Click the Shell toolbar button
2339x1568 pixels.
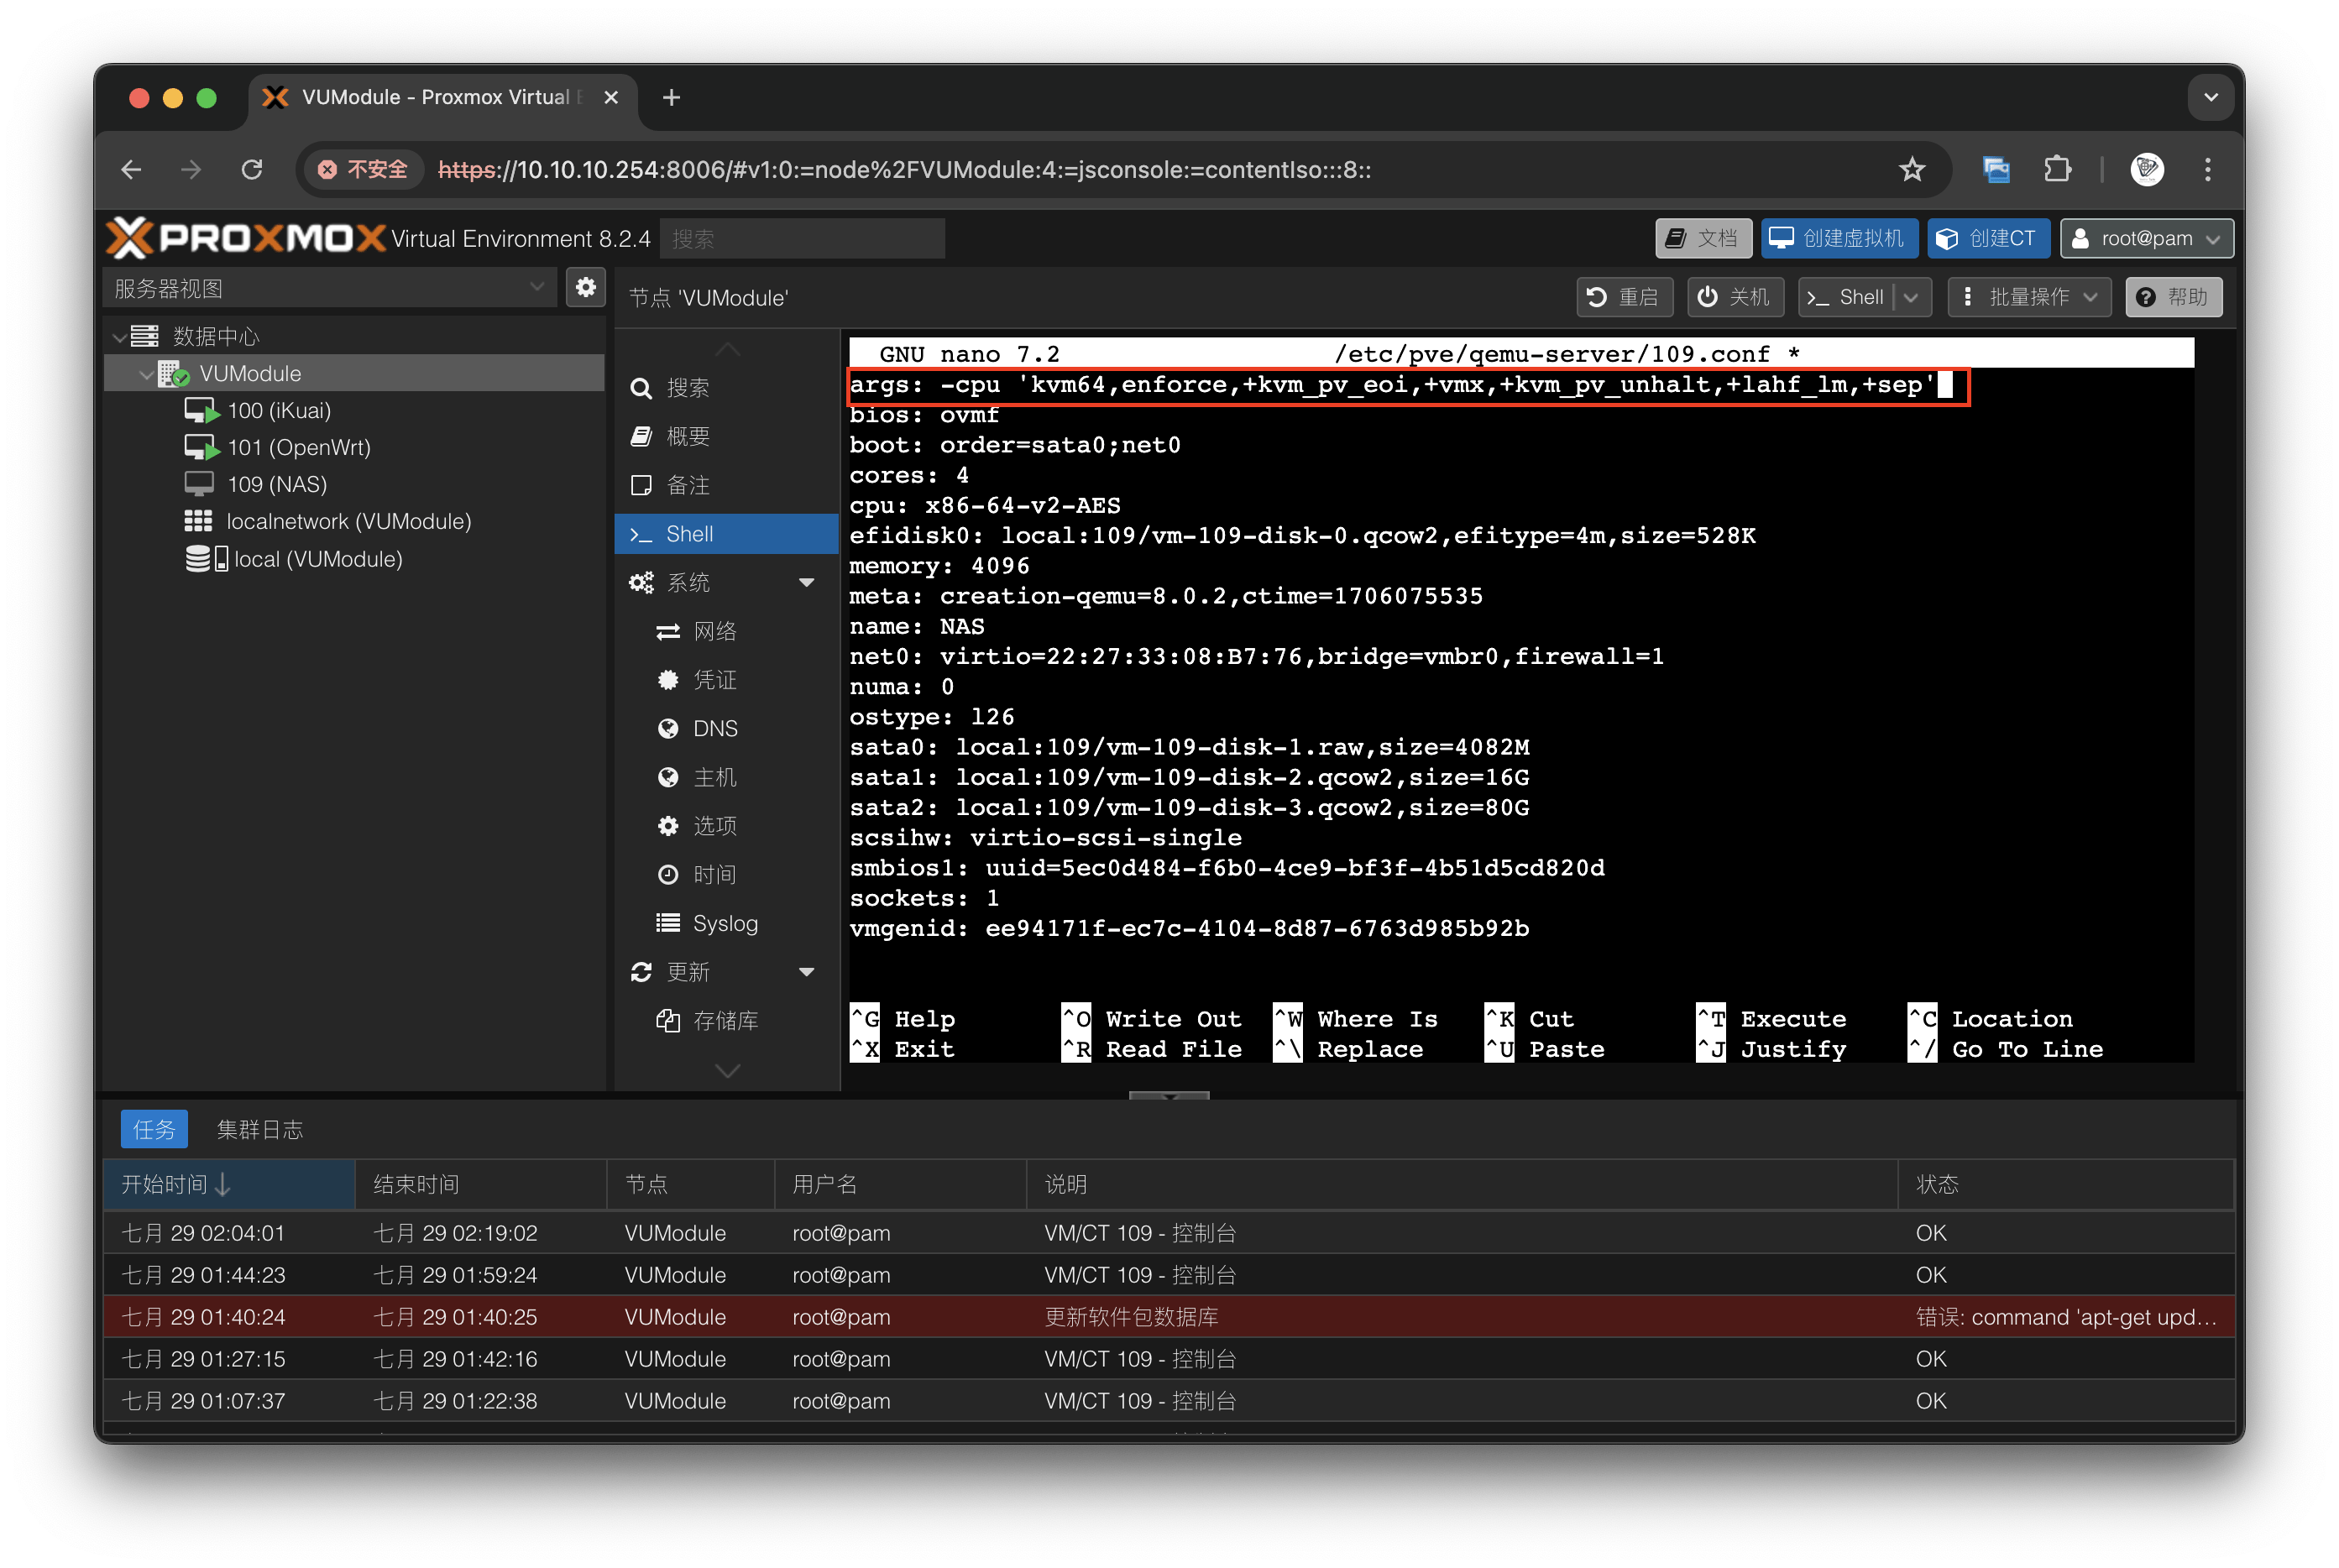click(x=1846, y=297)
